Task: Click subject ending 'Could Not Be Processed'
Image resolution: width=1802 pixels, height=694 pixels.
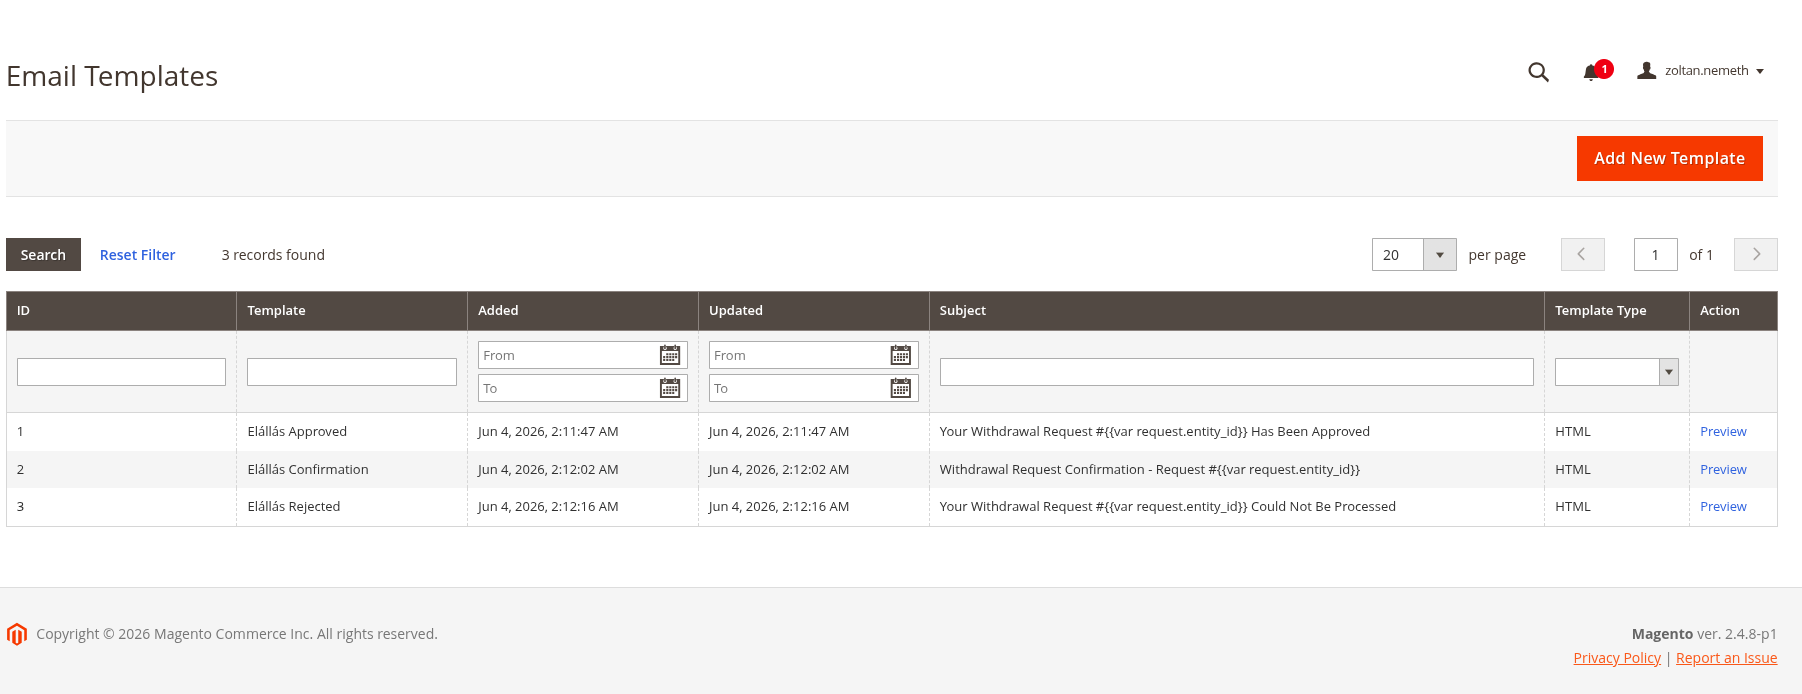Action: click(1168, 507)
